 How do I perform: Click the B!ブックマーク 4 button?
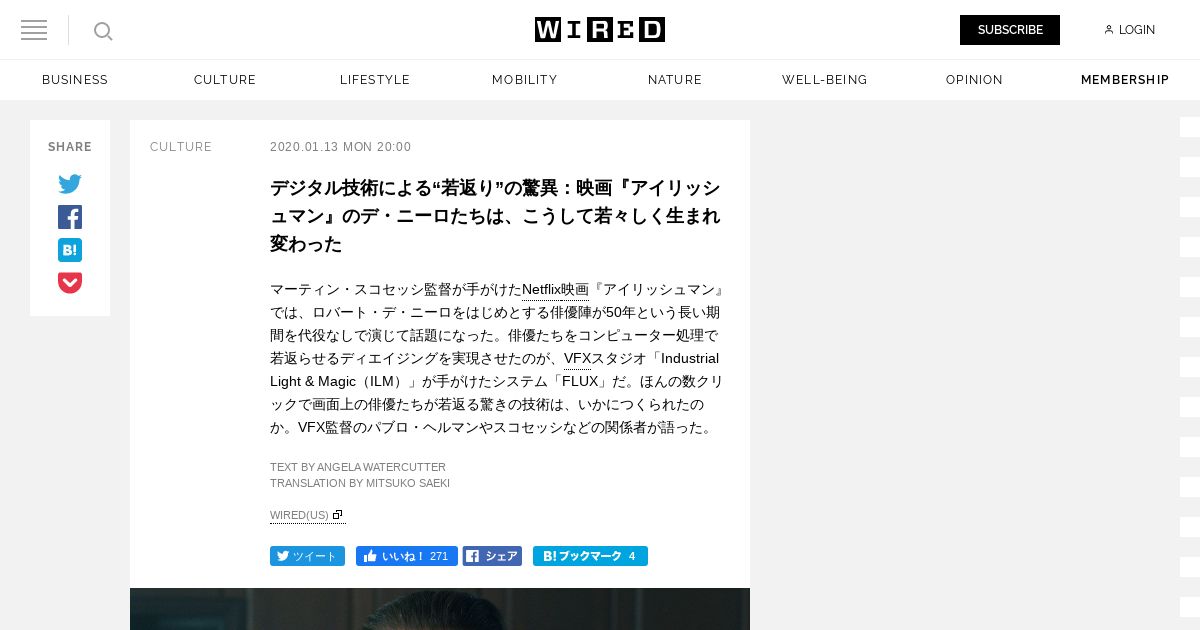coord(590,556)
